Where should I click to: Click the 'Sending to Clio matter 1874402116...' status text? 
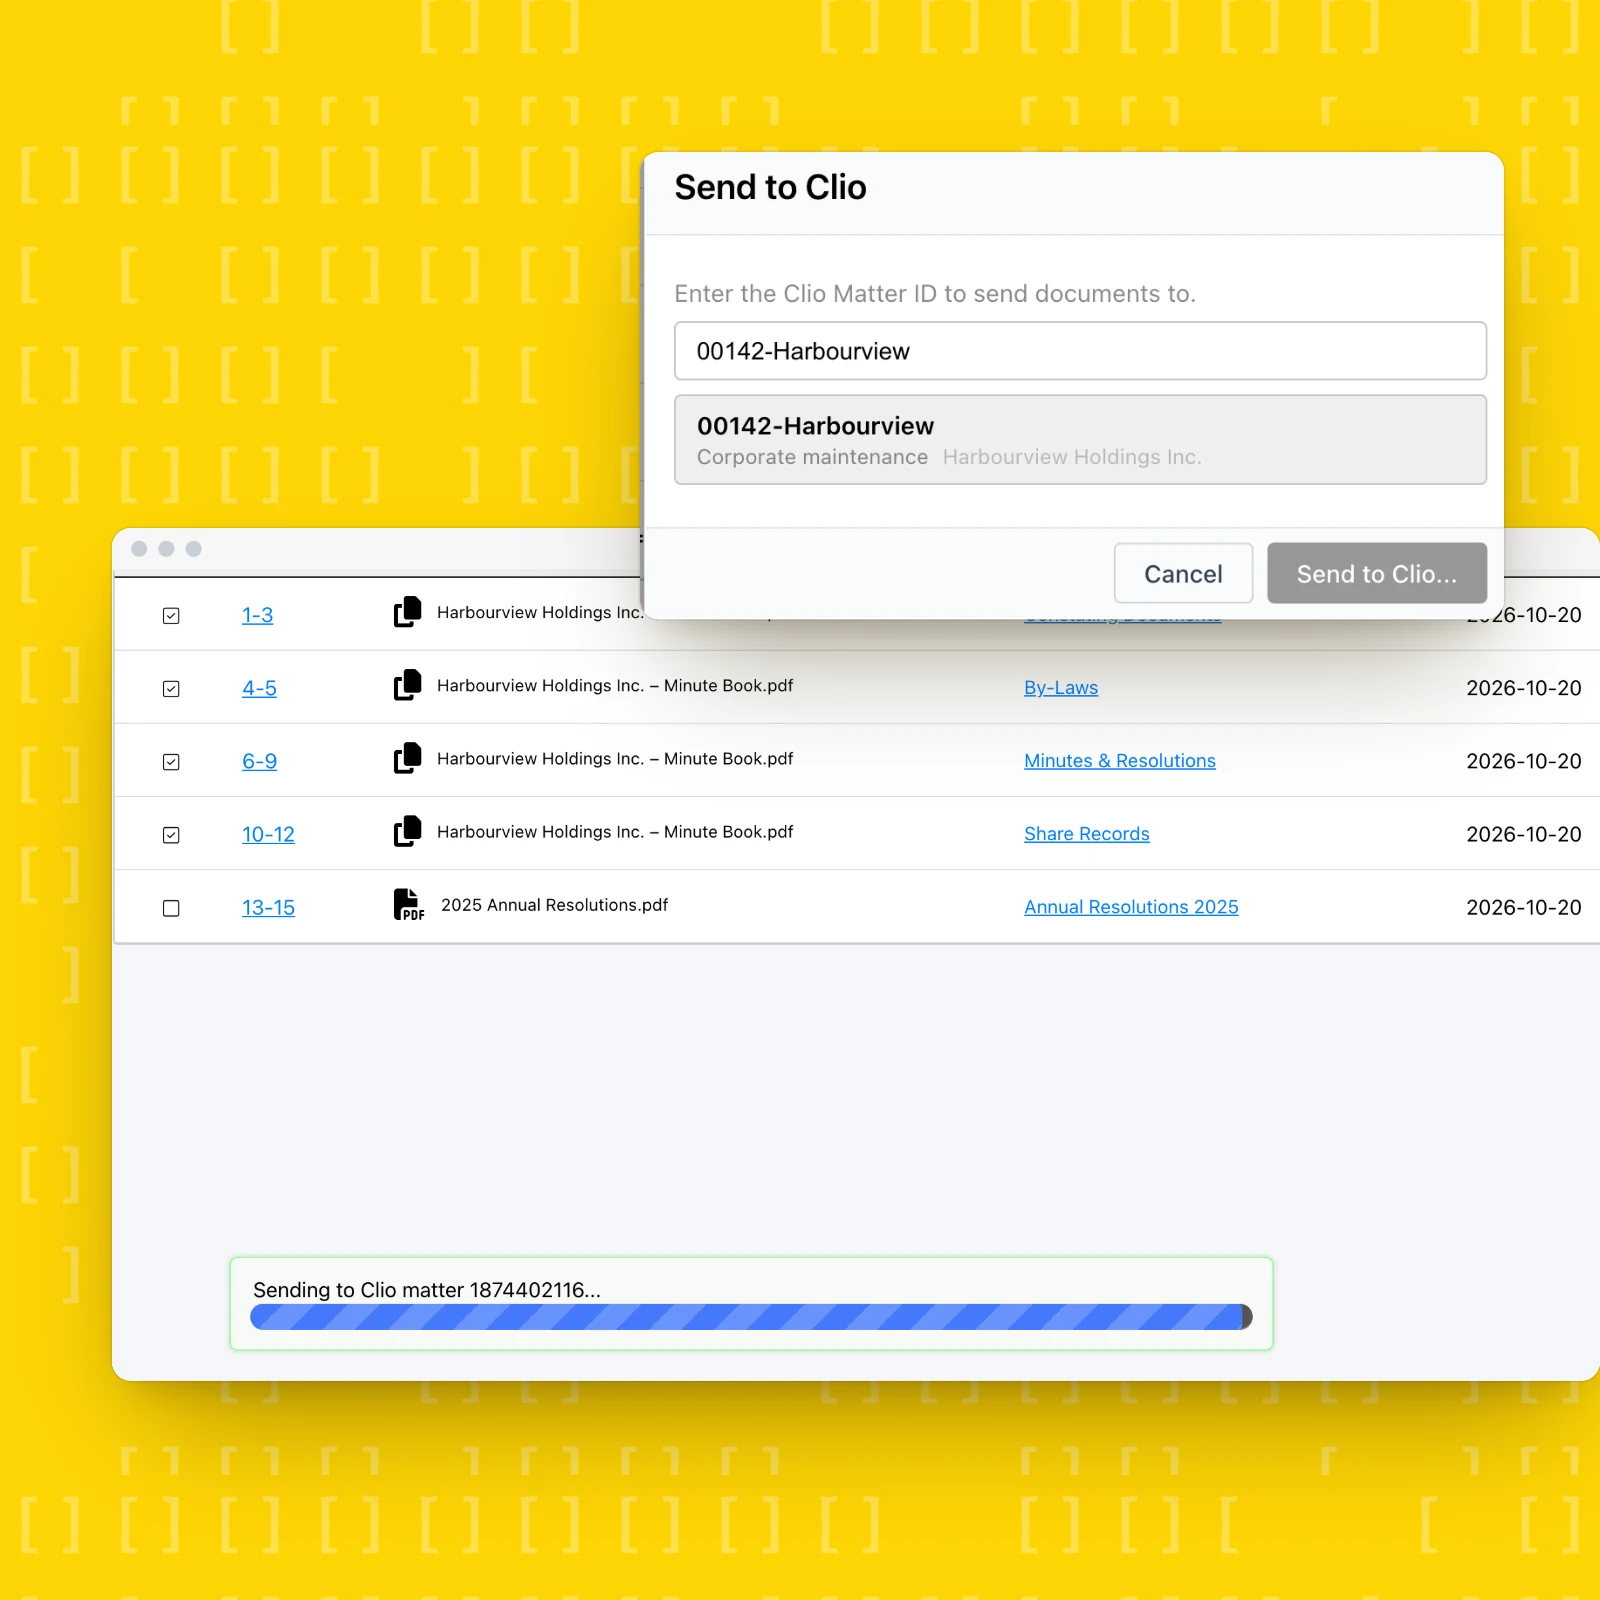pos(427,1290)
